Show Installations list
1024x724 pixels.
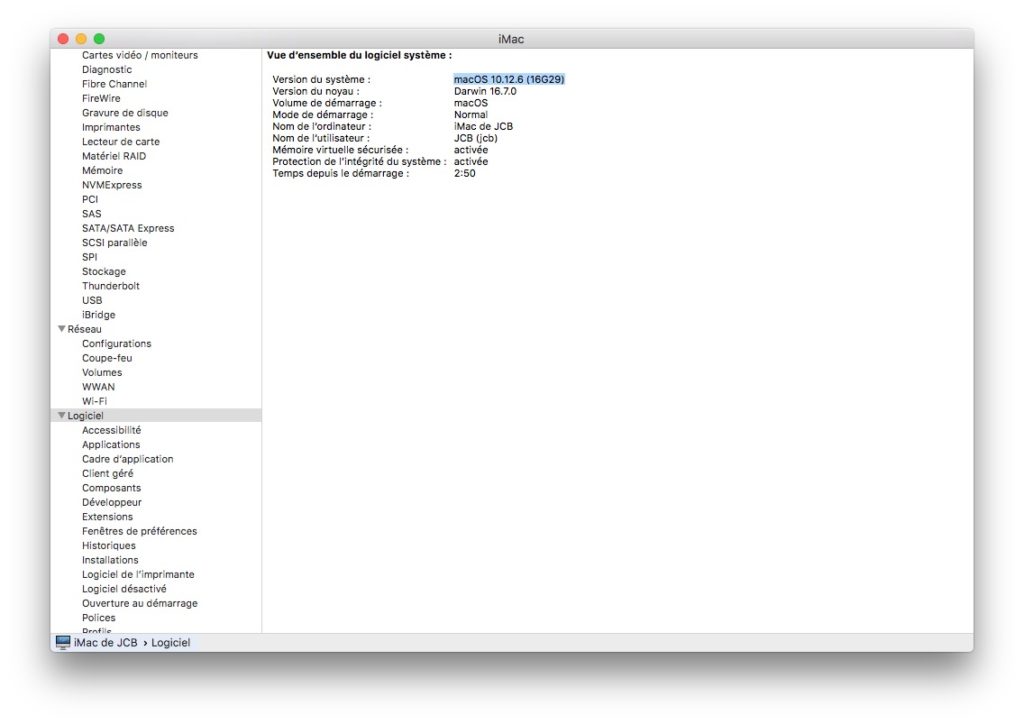pos(110,559)
